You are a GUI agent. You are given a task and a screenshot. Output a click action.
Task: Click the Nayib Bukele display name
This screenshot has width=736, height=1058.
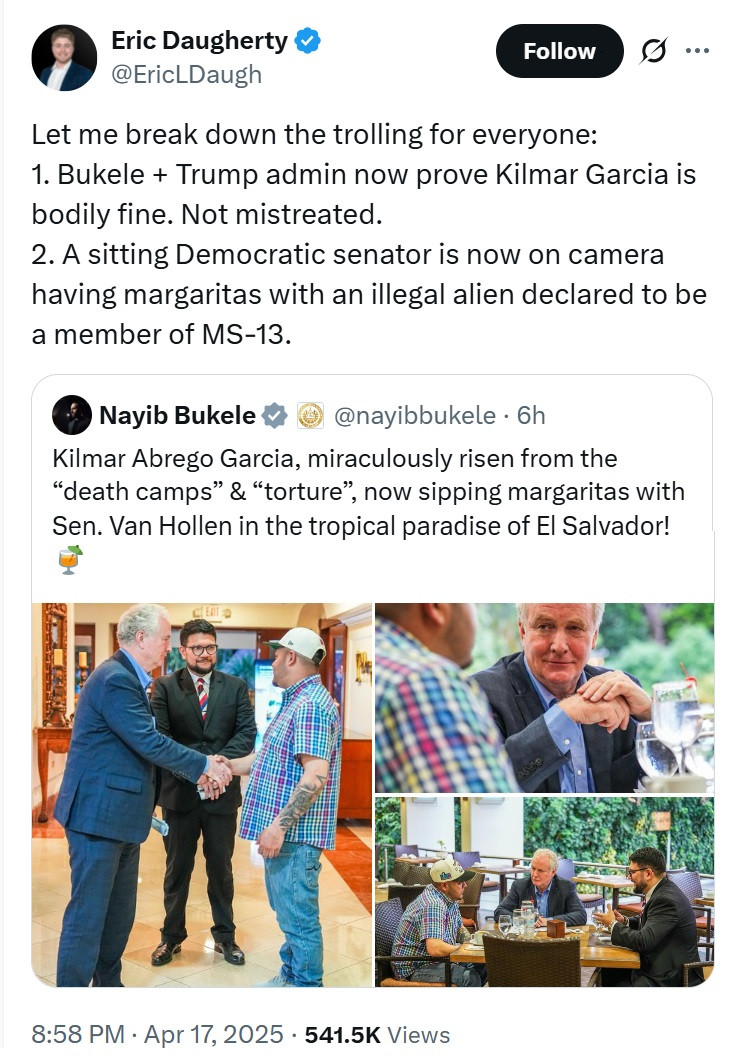pyautogui.click(x=177, y=415)
